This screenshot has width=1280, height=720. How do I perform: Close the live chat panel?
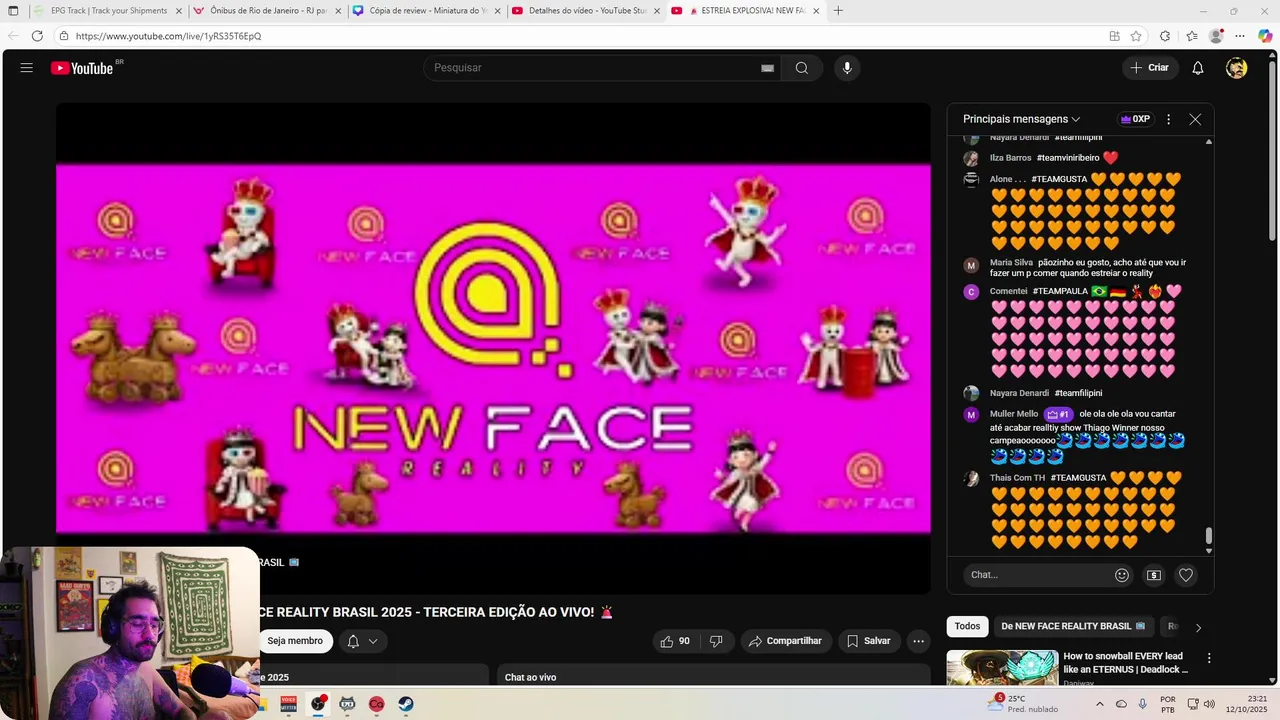tap(1195, 119)
